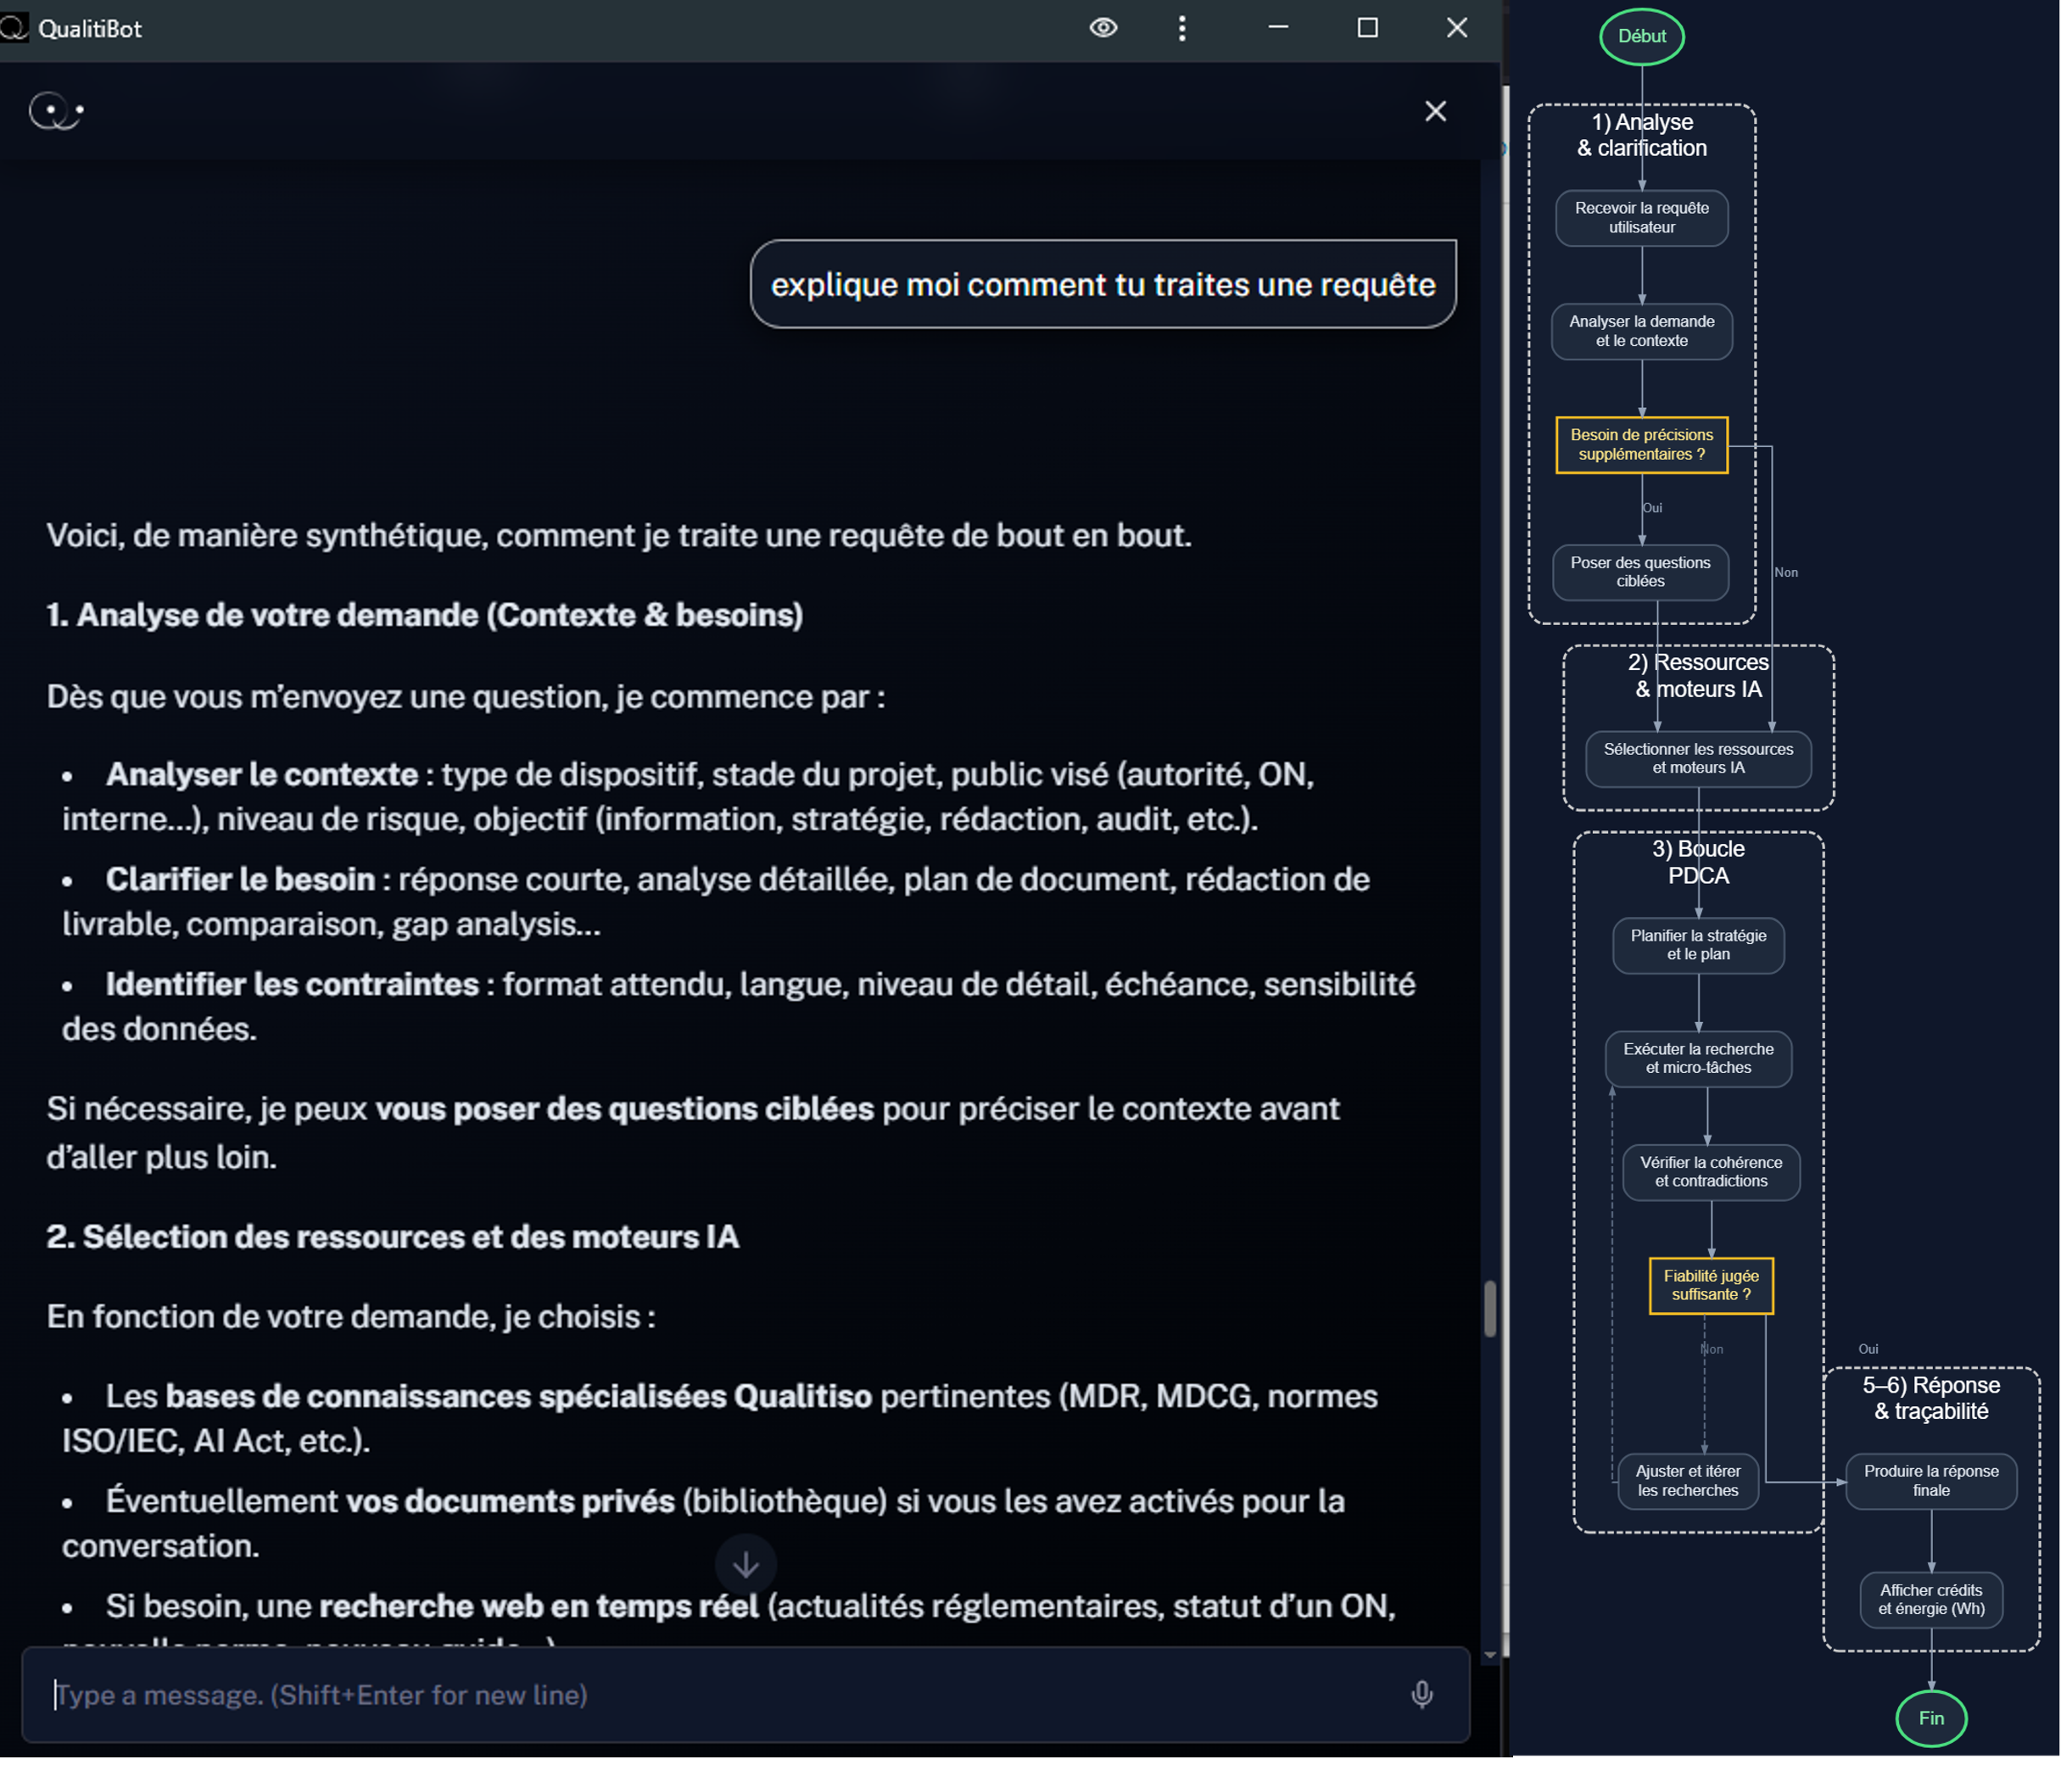Click scrollbar down arrow at bottom

point(1490,1655)
